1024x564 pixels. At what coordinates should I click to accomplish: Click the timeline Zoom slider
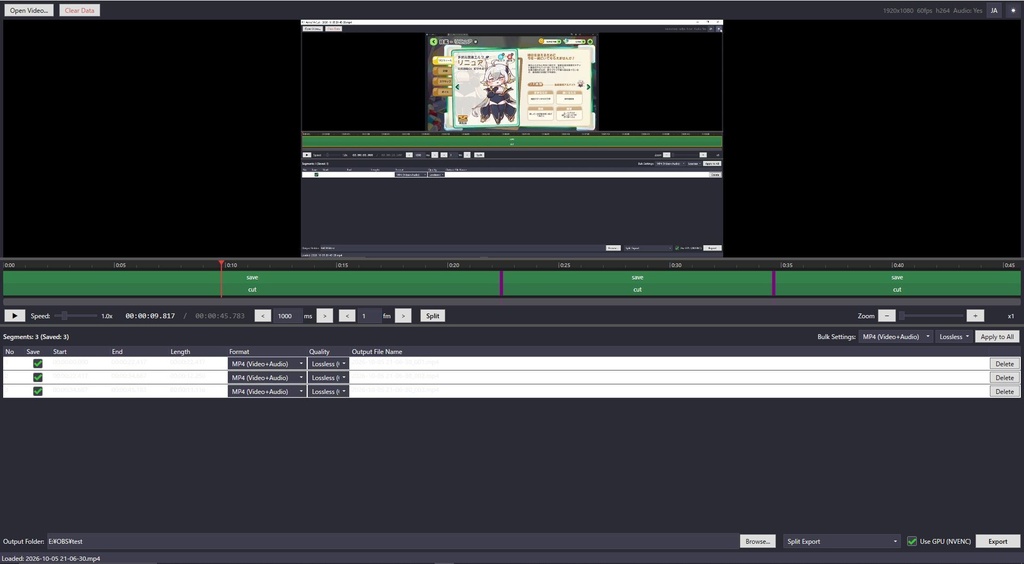point(931,316)
